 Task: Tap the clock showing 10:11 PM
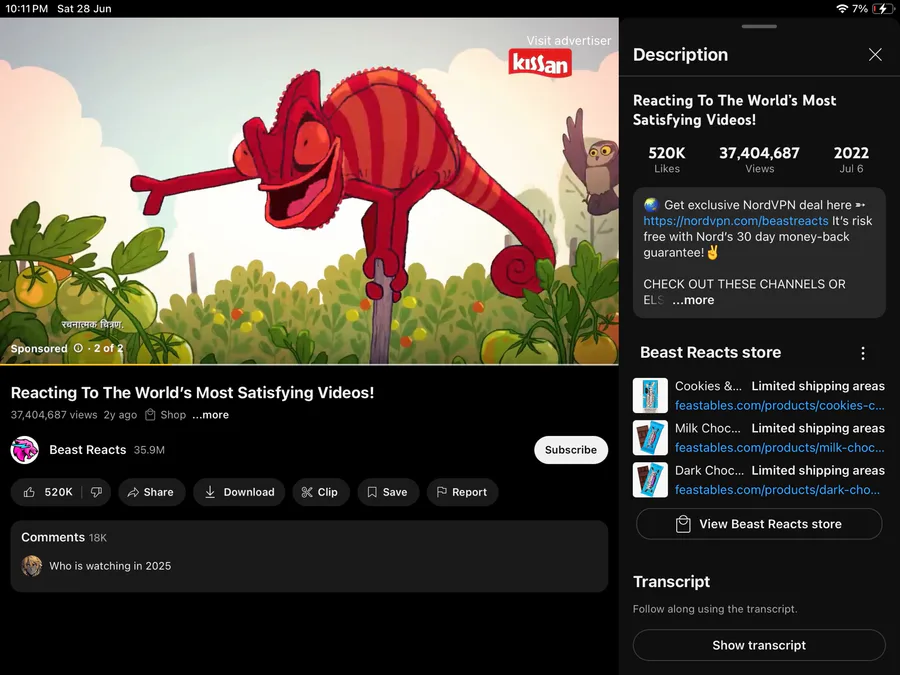click(27, 9)
